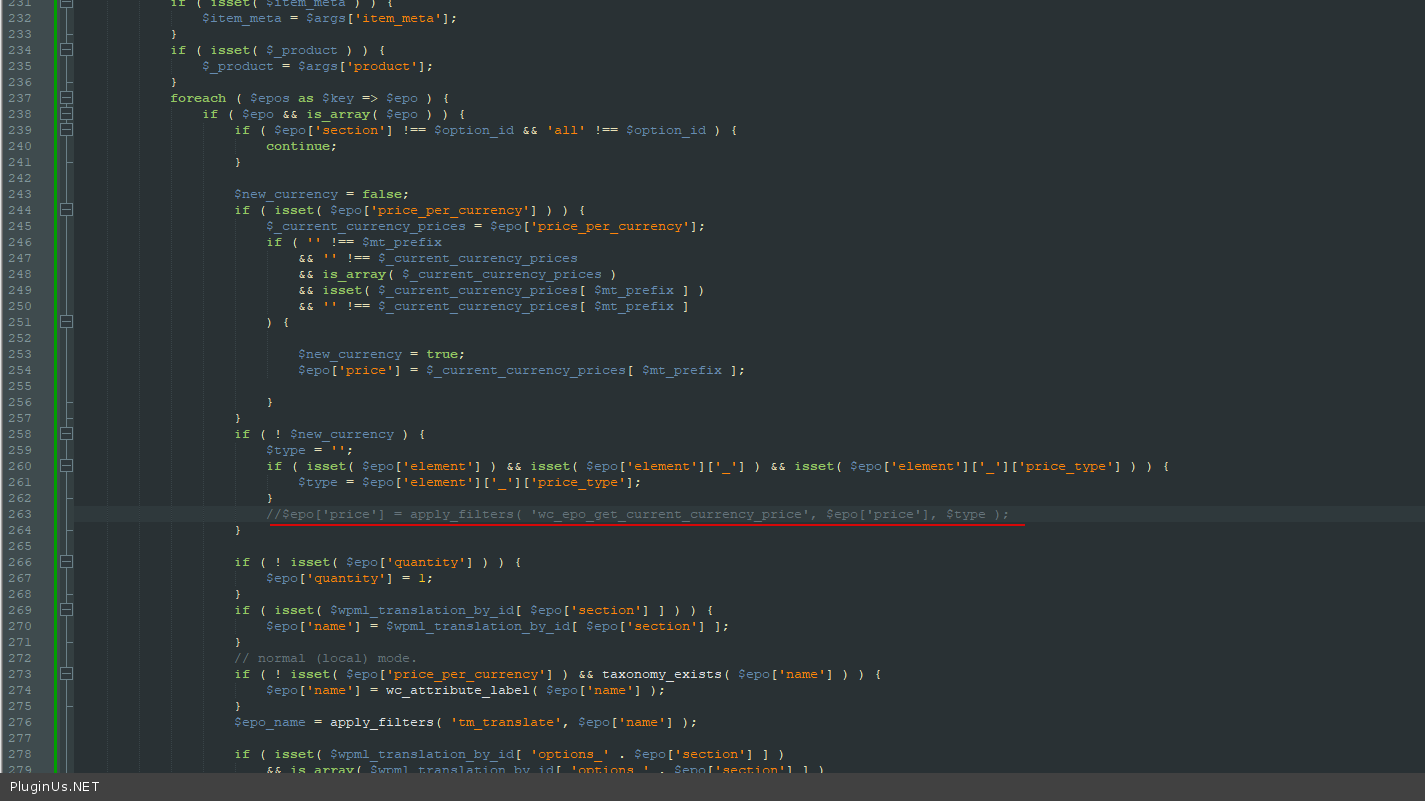Collapse options block at line 278
1425x801 pixels.
[66, 754]
